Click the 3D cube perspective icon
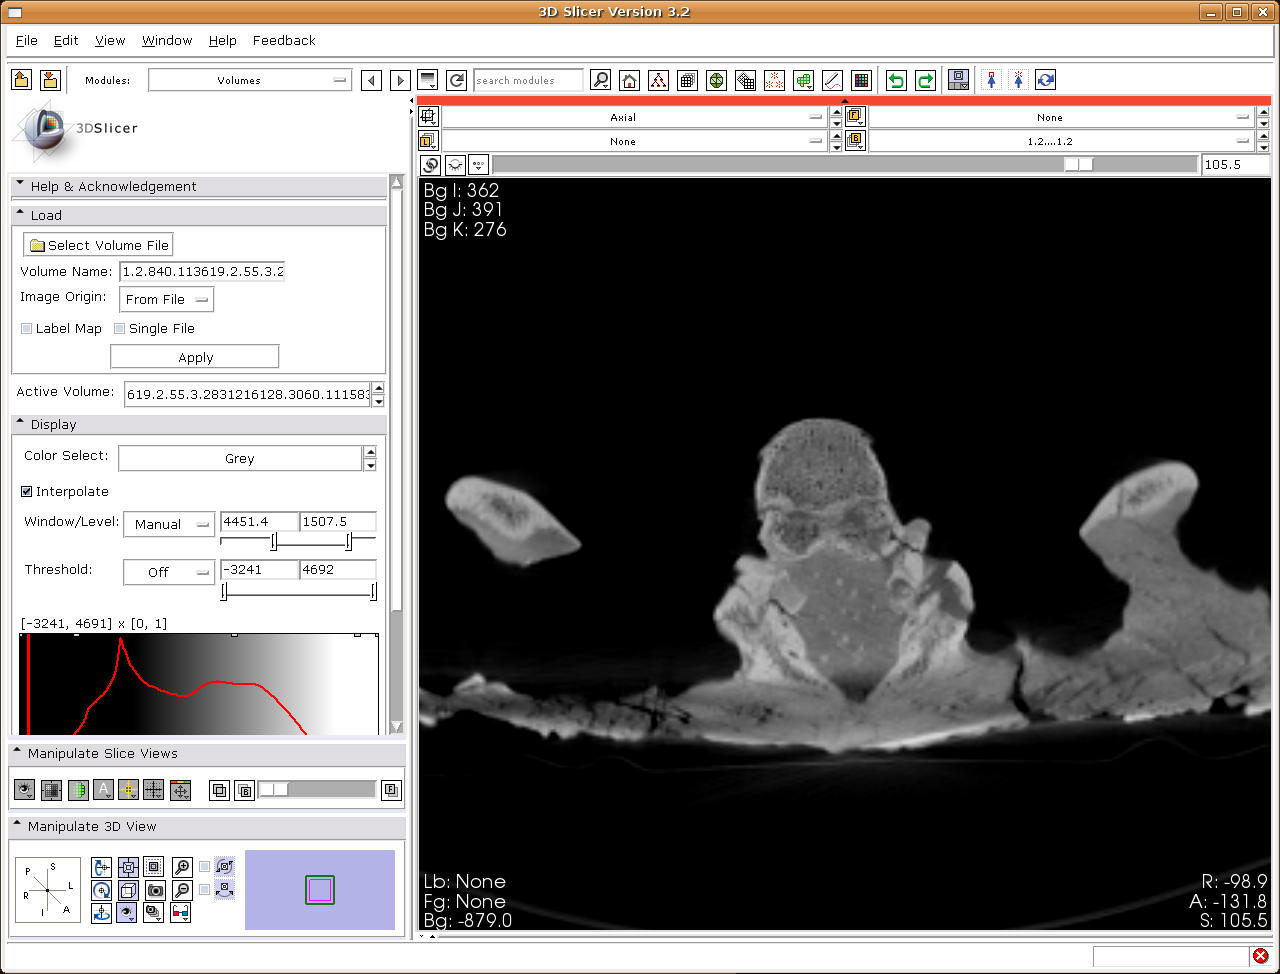 [128, 890]
